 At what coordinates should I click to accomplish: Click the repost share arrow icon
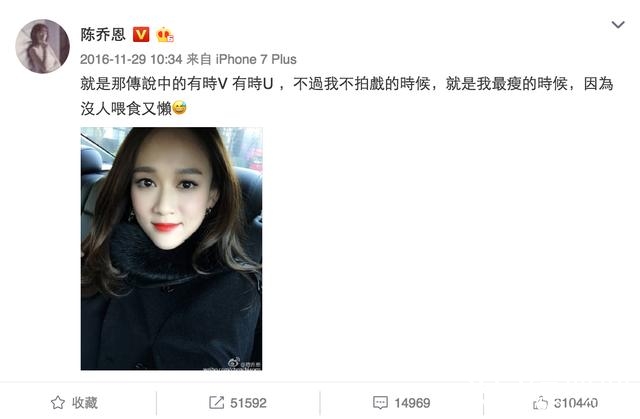[216, 403]
